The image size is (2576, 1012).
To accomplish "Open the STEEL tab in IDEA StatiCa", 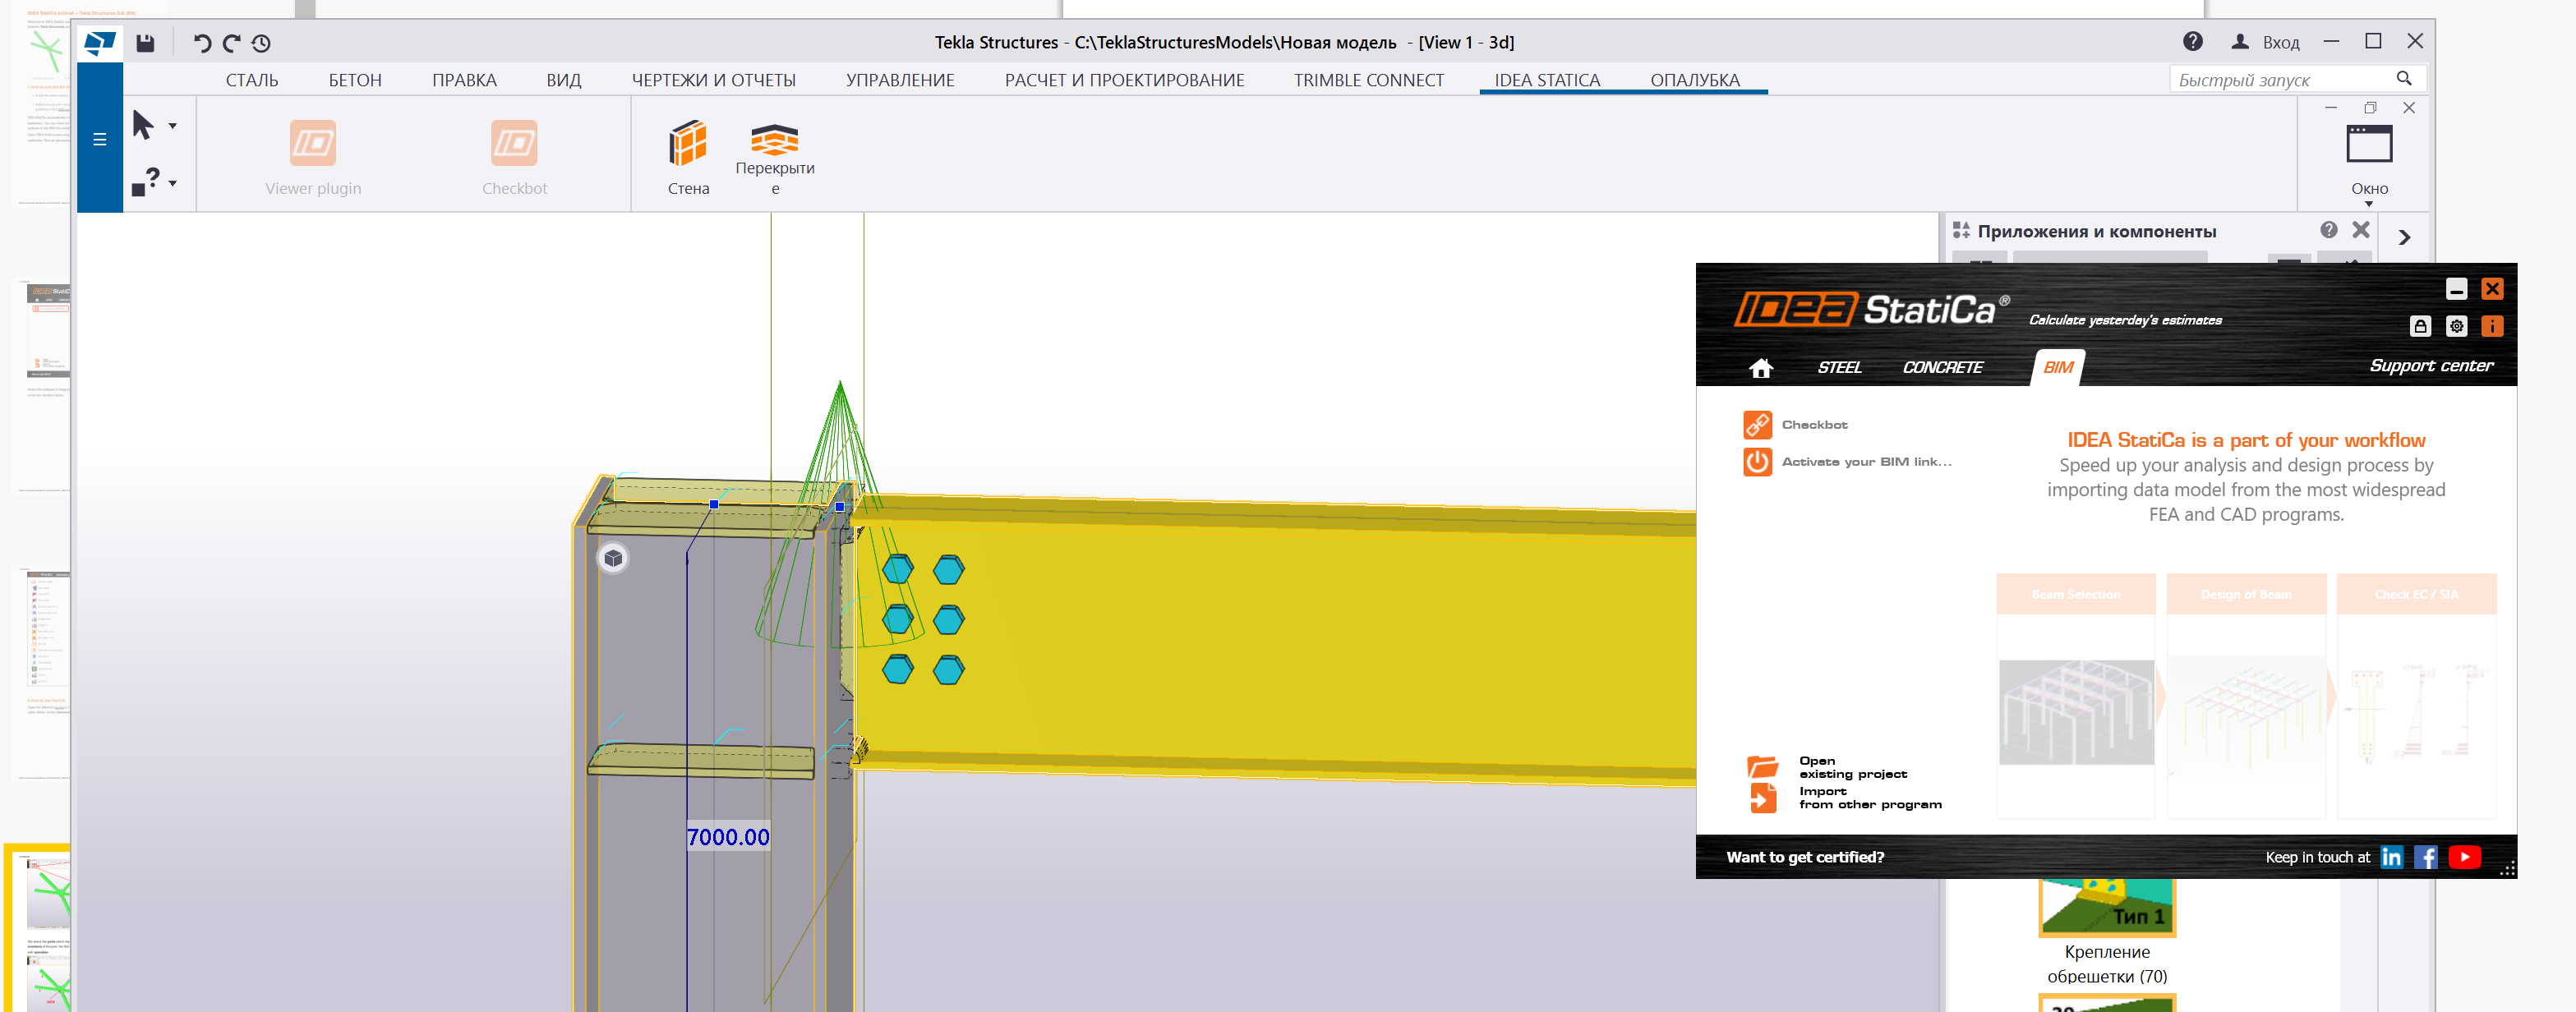I will pos(1839,368).
